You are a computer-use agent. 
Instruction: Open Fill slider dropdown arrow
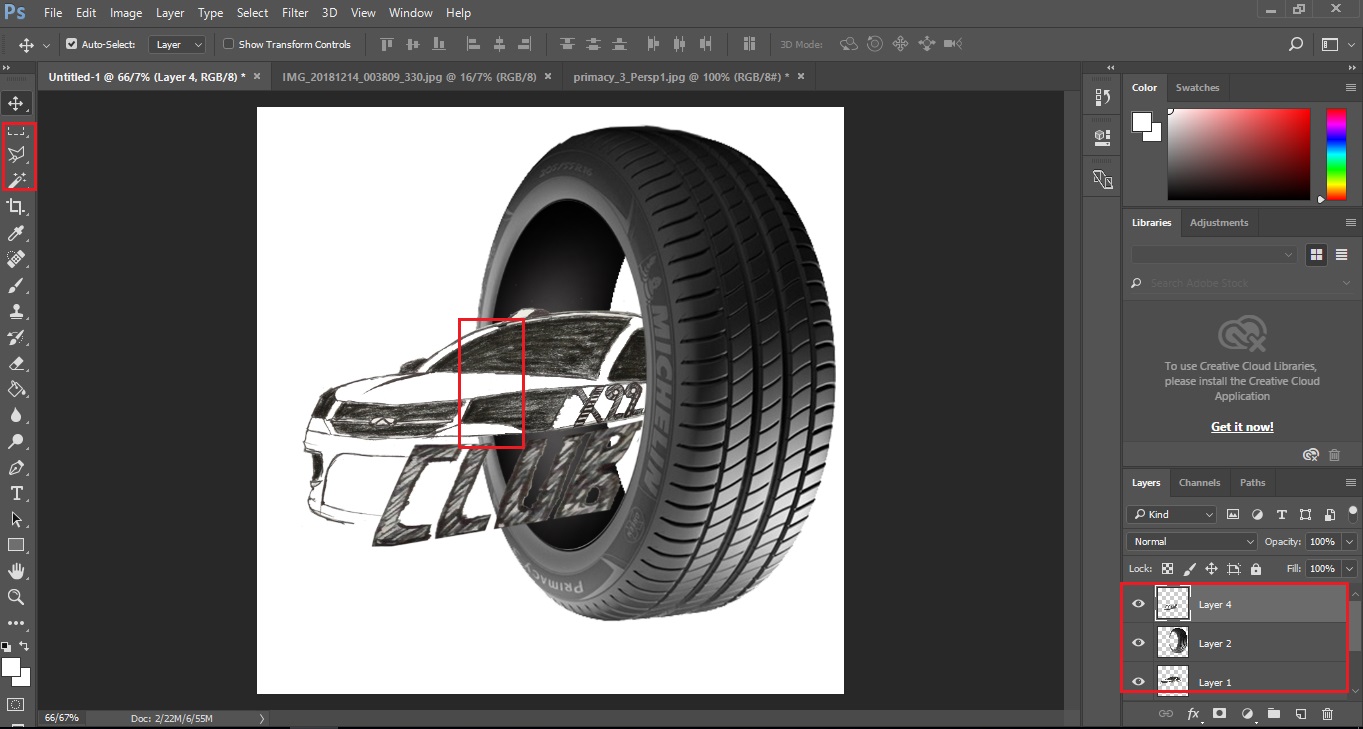tap(1350, 568)
